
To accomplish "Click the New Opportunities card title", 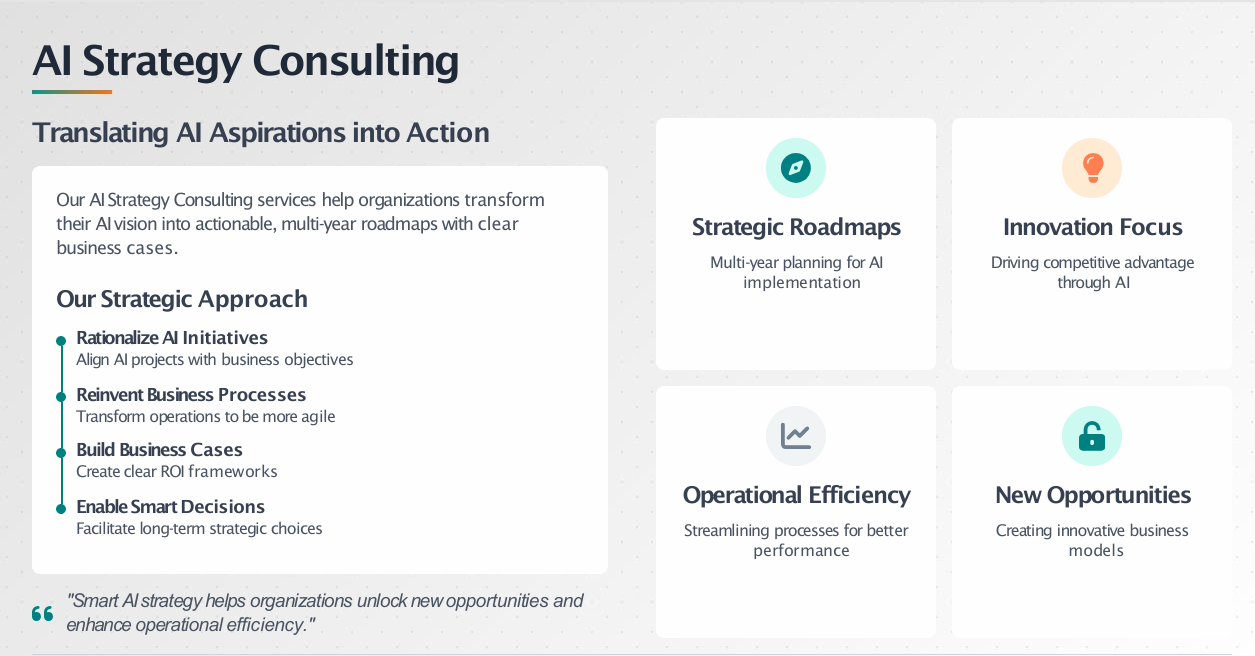I will 1092,495.
